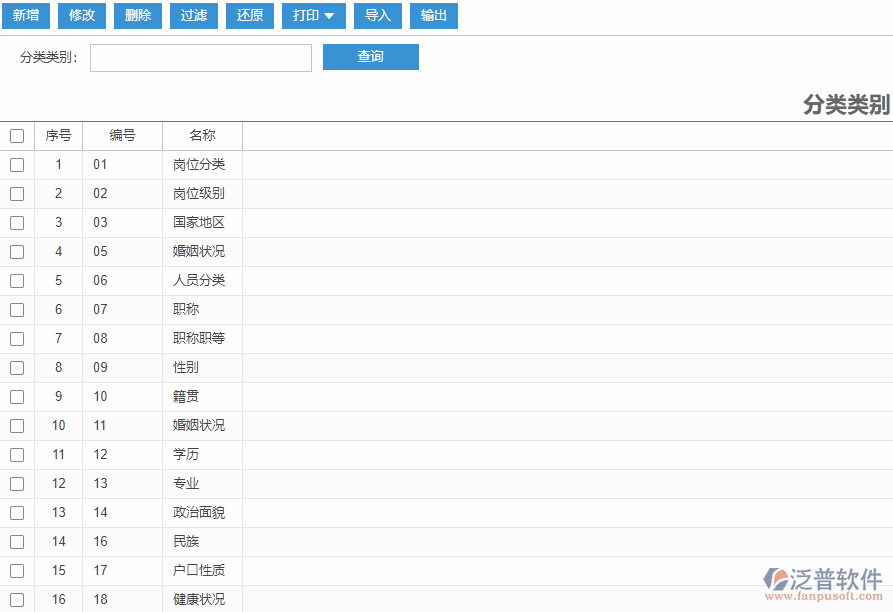Image resolution: width=893 pixels, height=612 pixels.
Task: Click the 分类类别 search input field
Action: (x=200, y=57)
